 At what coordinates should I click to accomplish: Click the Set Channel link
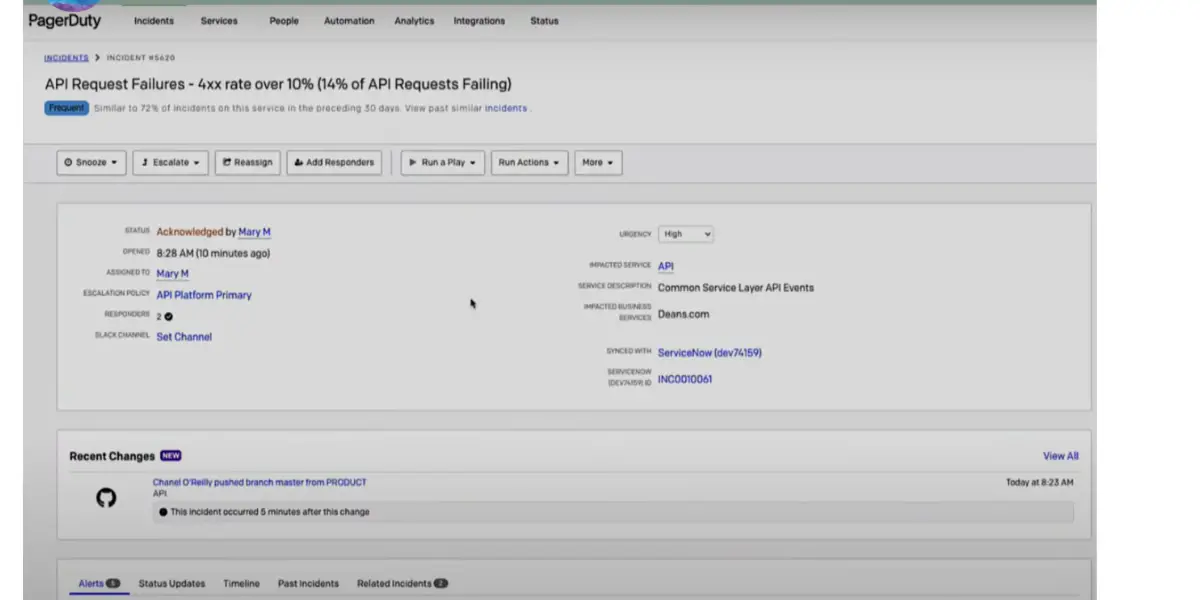click(x=184, y=337)
